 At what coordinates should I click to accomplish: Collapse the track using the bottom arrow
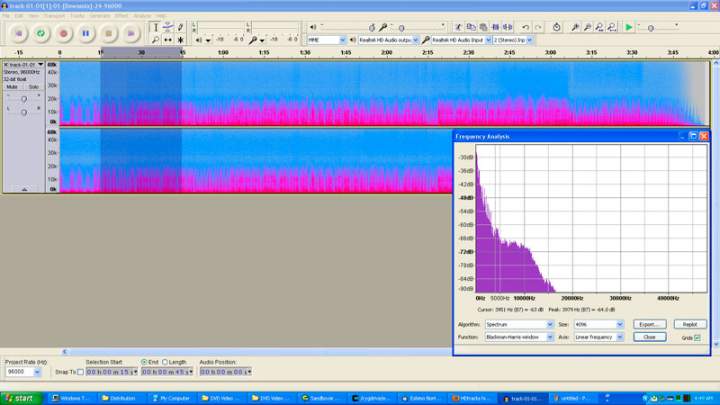pyautogui.click(x=24, y=189)
